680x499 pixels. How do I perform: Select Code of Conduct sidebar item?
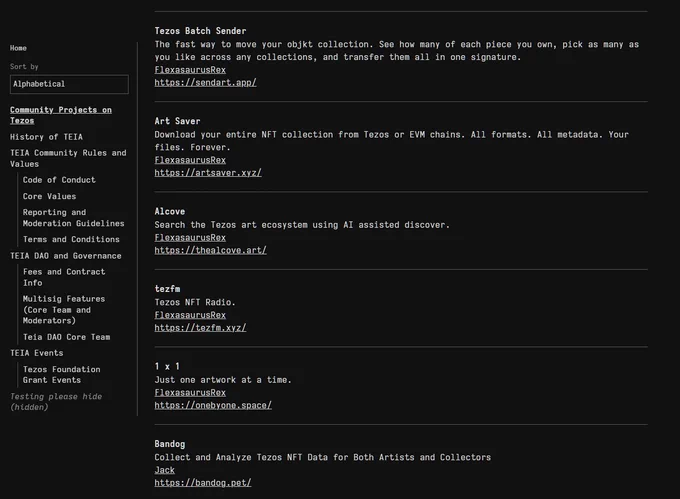pos(59,180)
